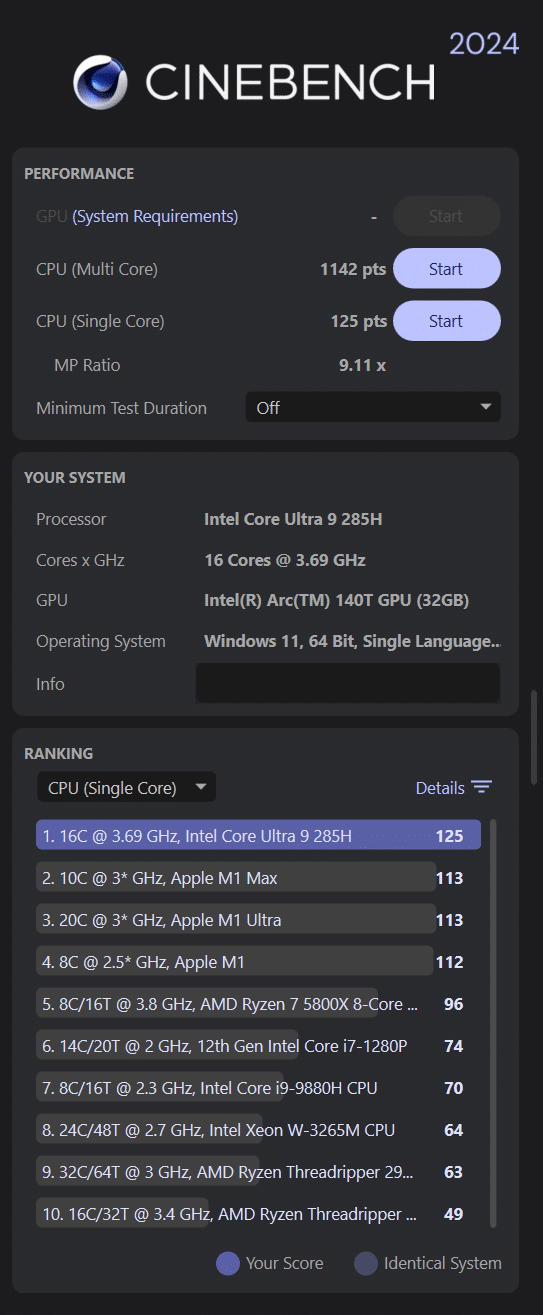Viewport: 543px width, 1315px height.
Task: Select the 16C/32T Ryzen Threadripper ranking row
Action: (x=258, y=1214)
